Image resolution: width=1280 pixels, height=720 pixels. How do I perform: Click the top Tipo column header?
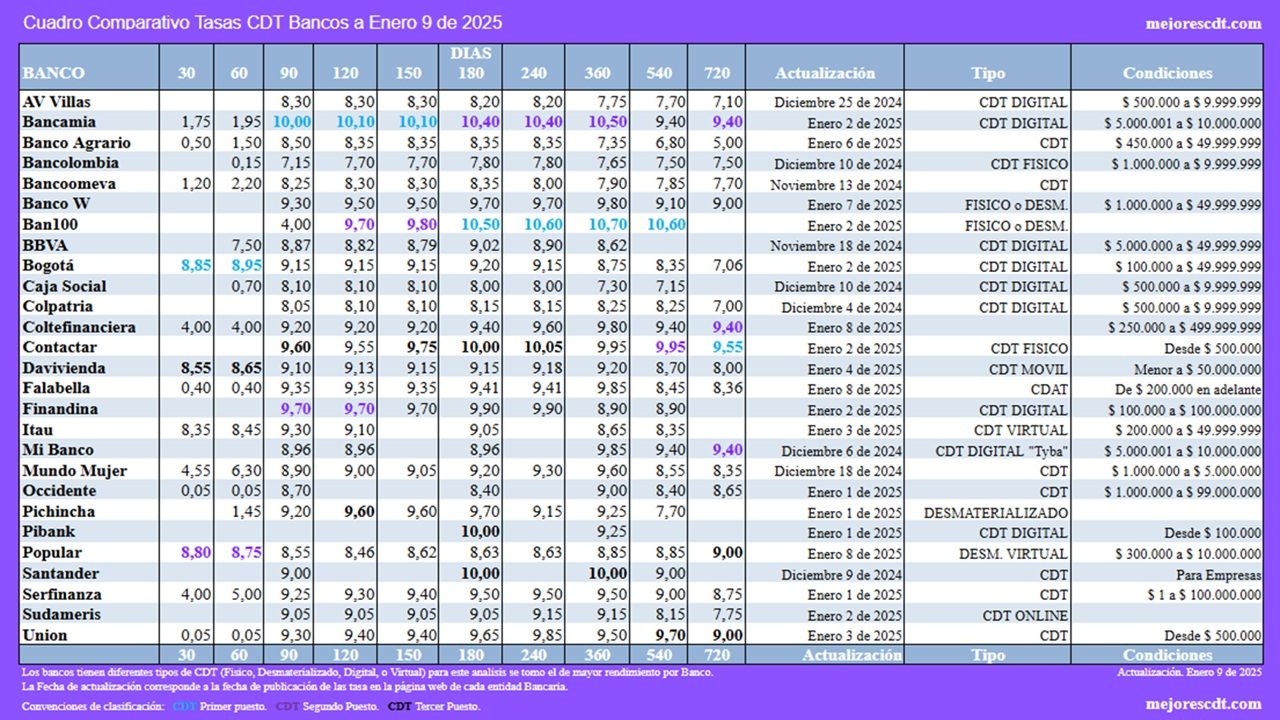pos(987,73)
